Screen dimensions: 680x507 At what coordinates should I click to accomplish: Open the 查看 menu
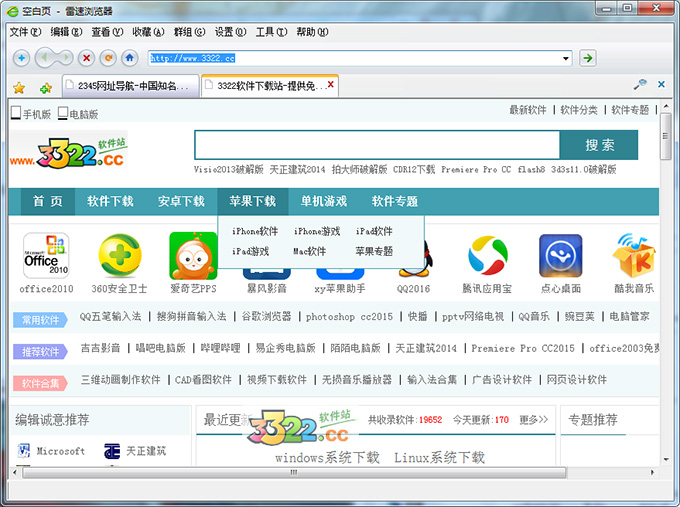(x=108, y=32)
